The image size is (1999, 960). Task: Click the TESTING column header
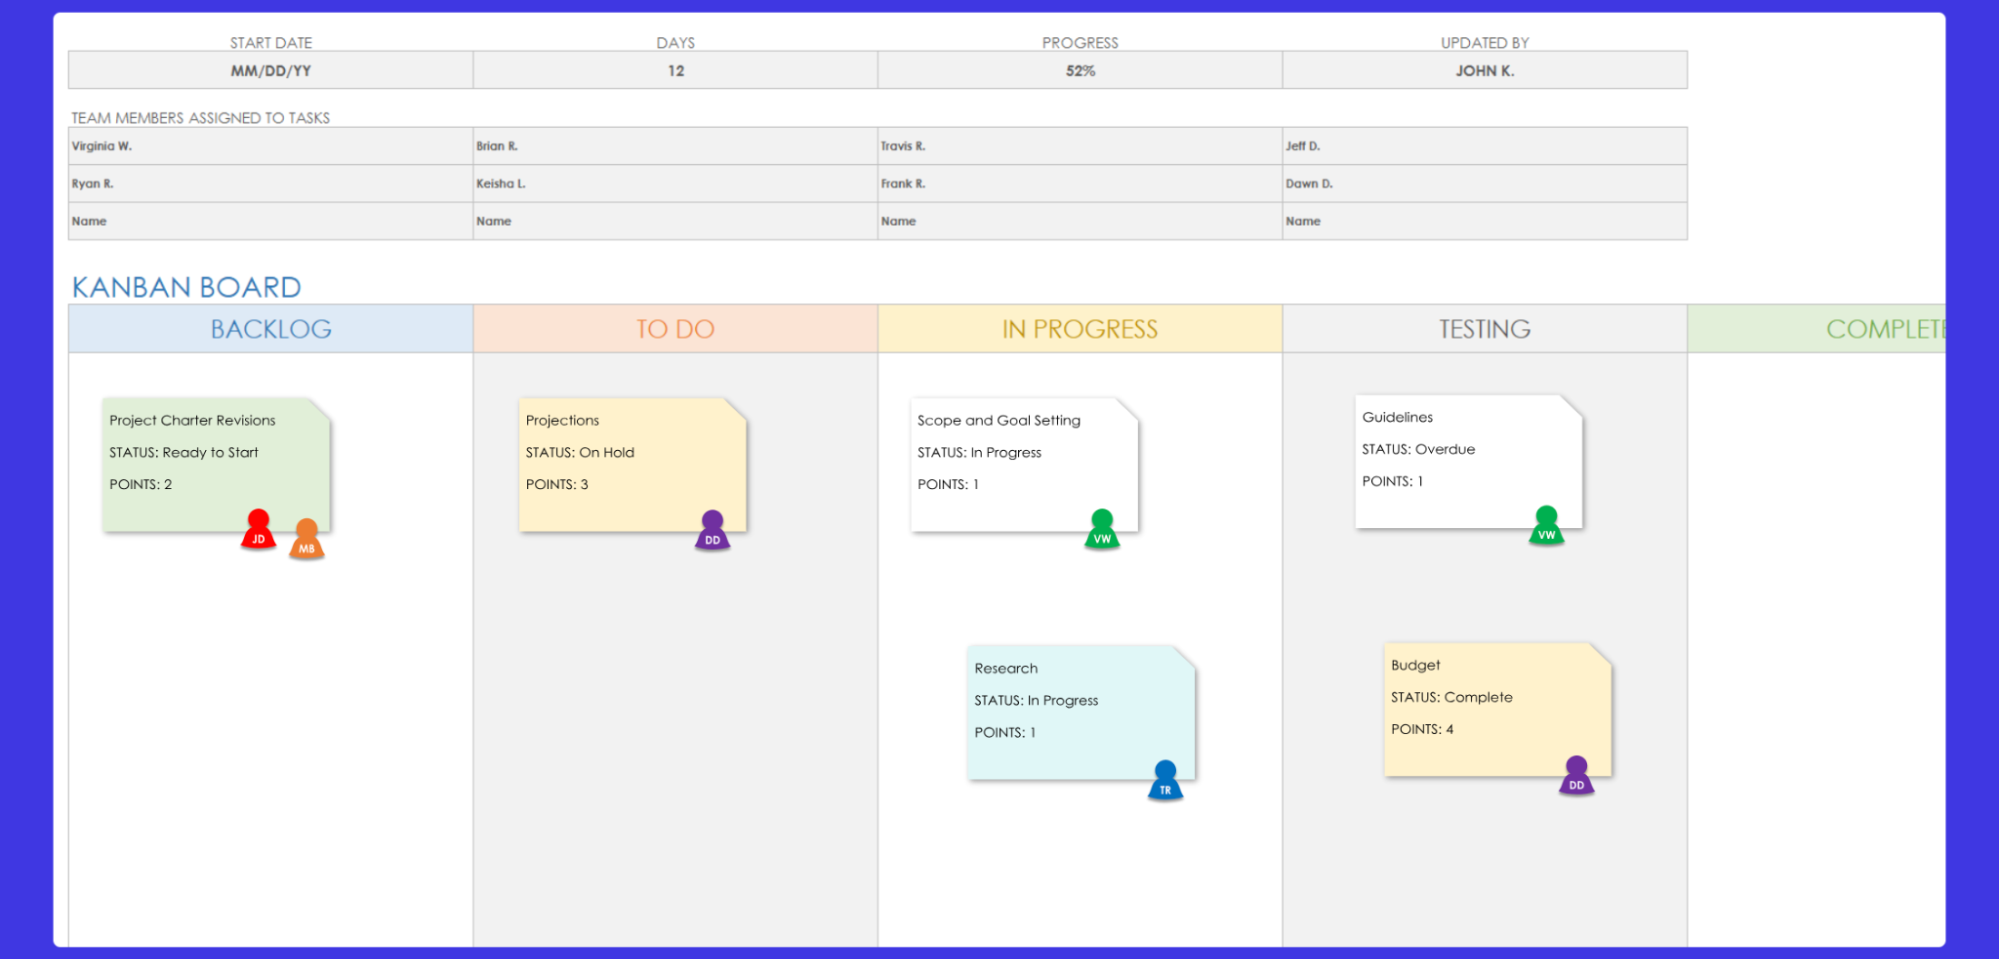(x=1485, y=329)
